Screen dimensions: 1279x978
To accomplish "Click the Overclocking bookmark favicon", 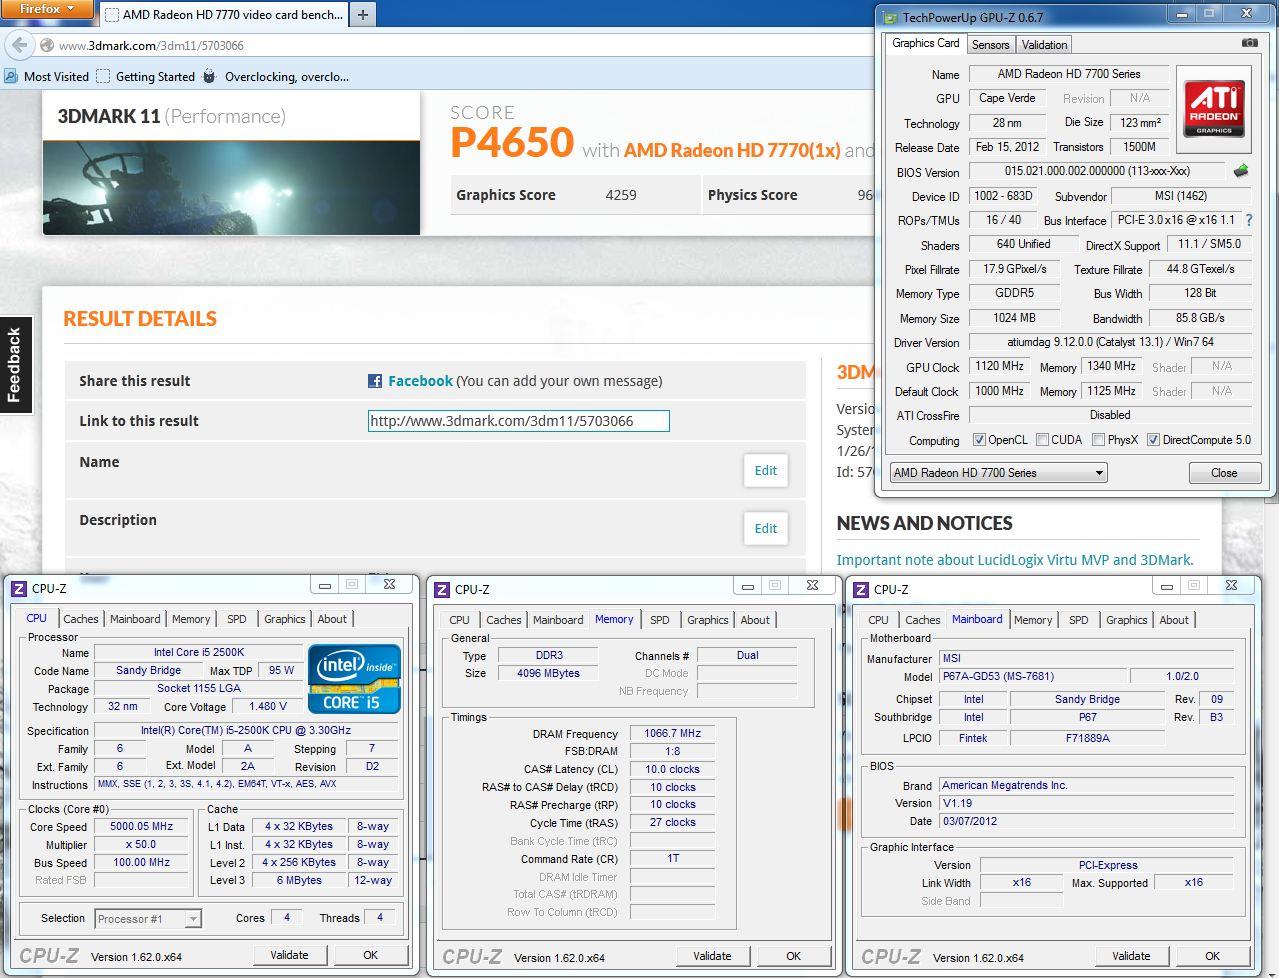I will (209, 76).
